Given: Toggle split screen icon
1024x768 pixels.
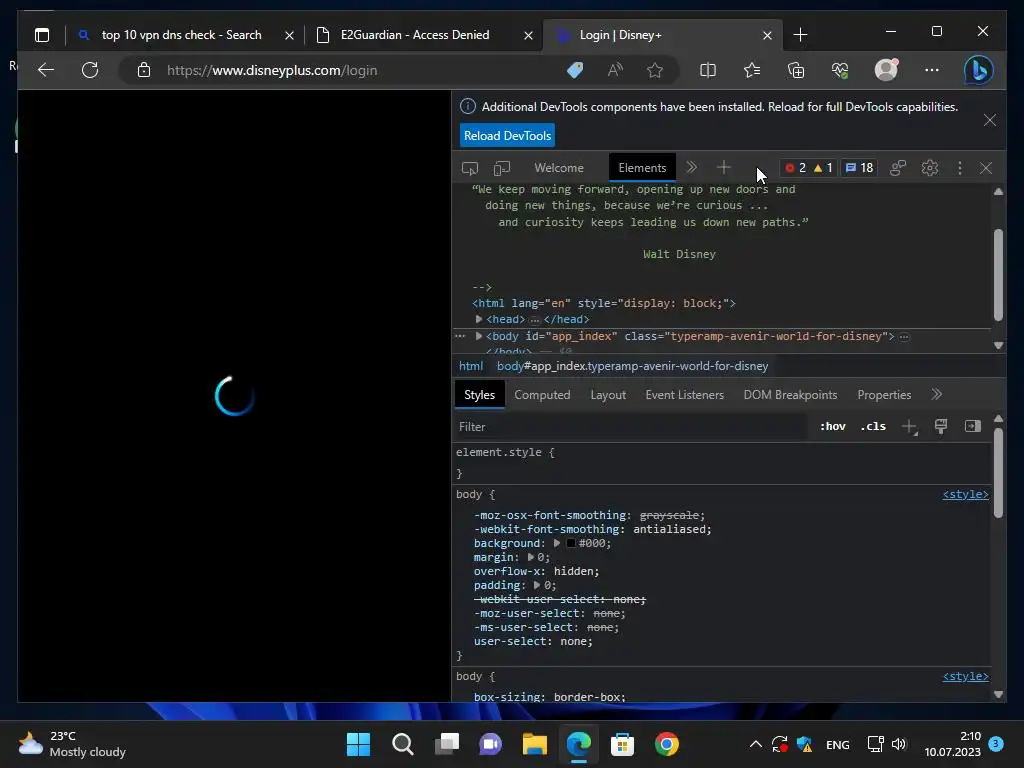Looking at the screenshot, I should [707, 70].
